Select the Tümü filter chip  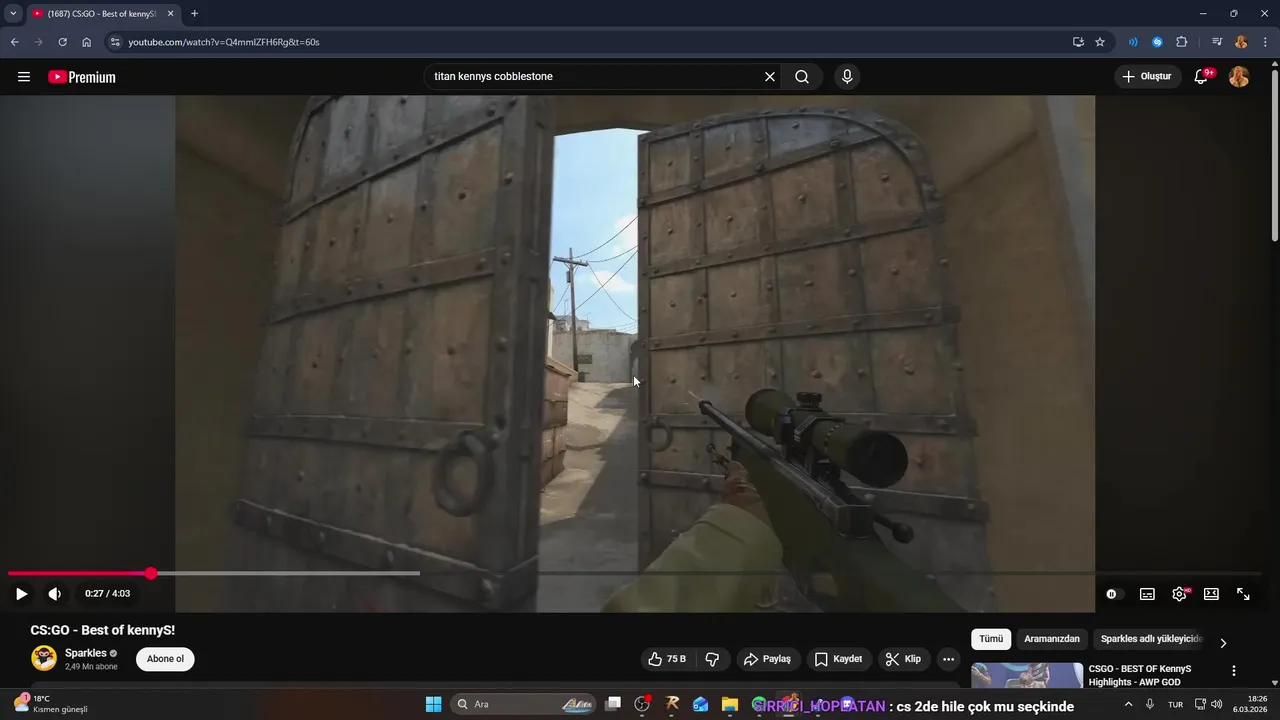(x=991, y=639)
